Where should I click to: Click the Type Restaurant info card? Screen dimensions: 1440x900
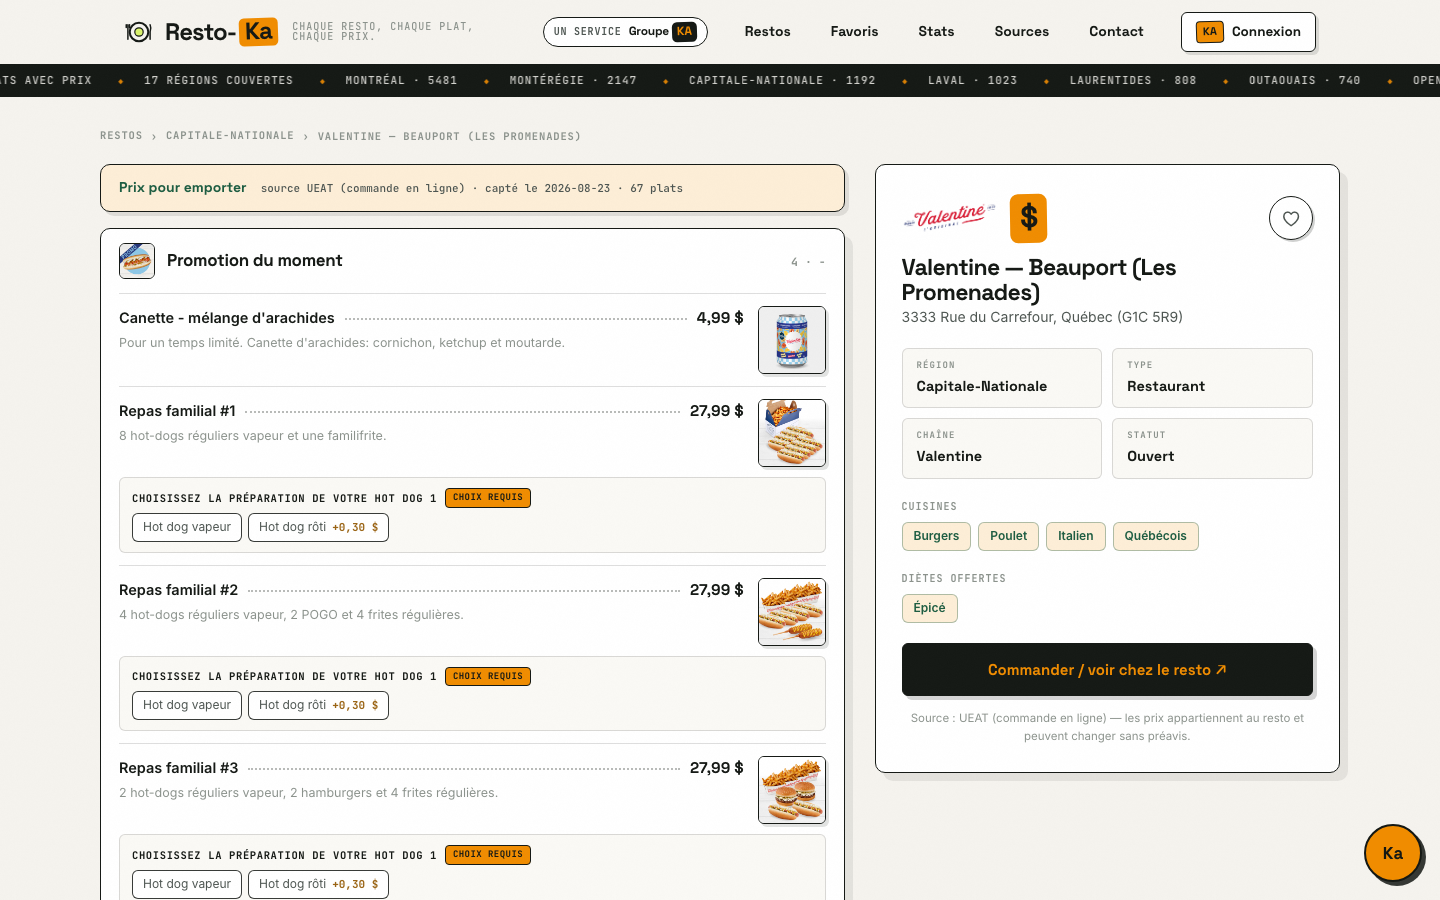(1212, 378)
